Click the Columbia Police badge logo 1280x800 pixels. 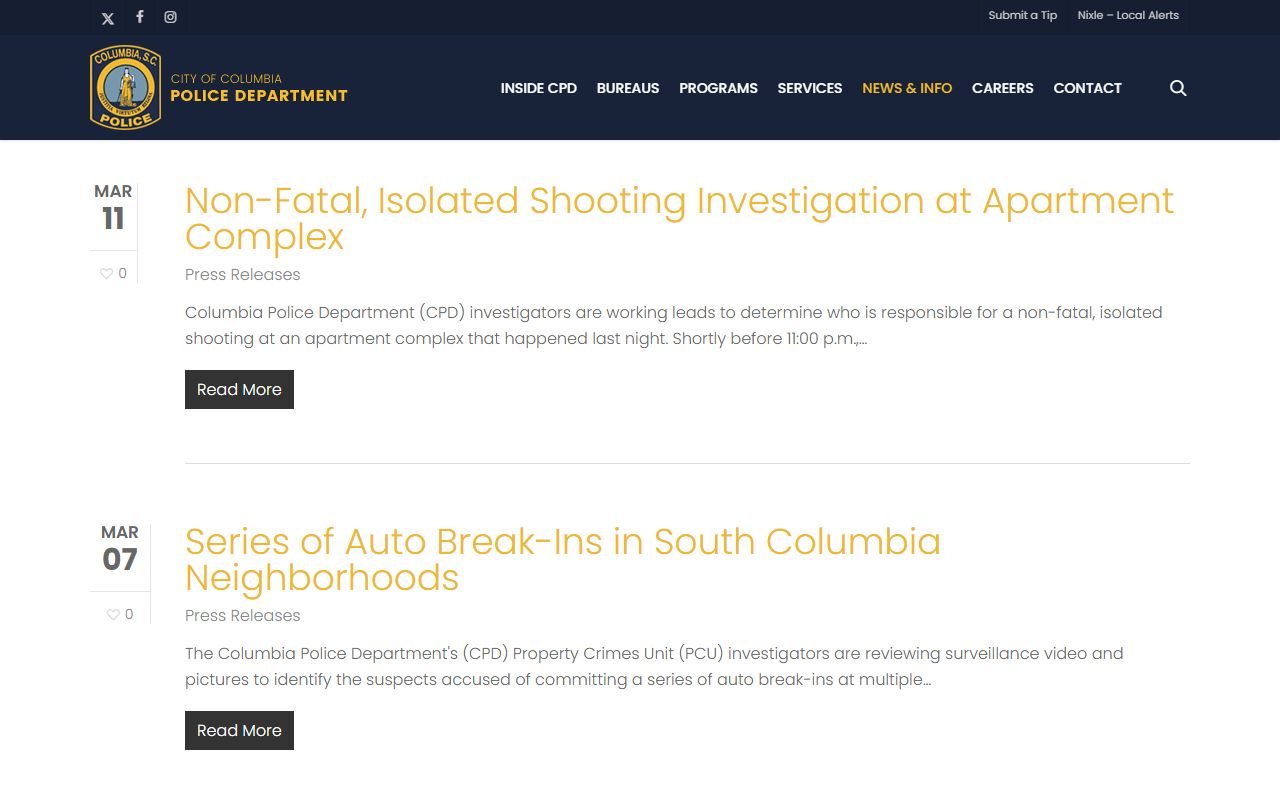coord(126,88)
